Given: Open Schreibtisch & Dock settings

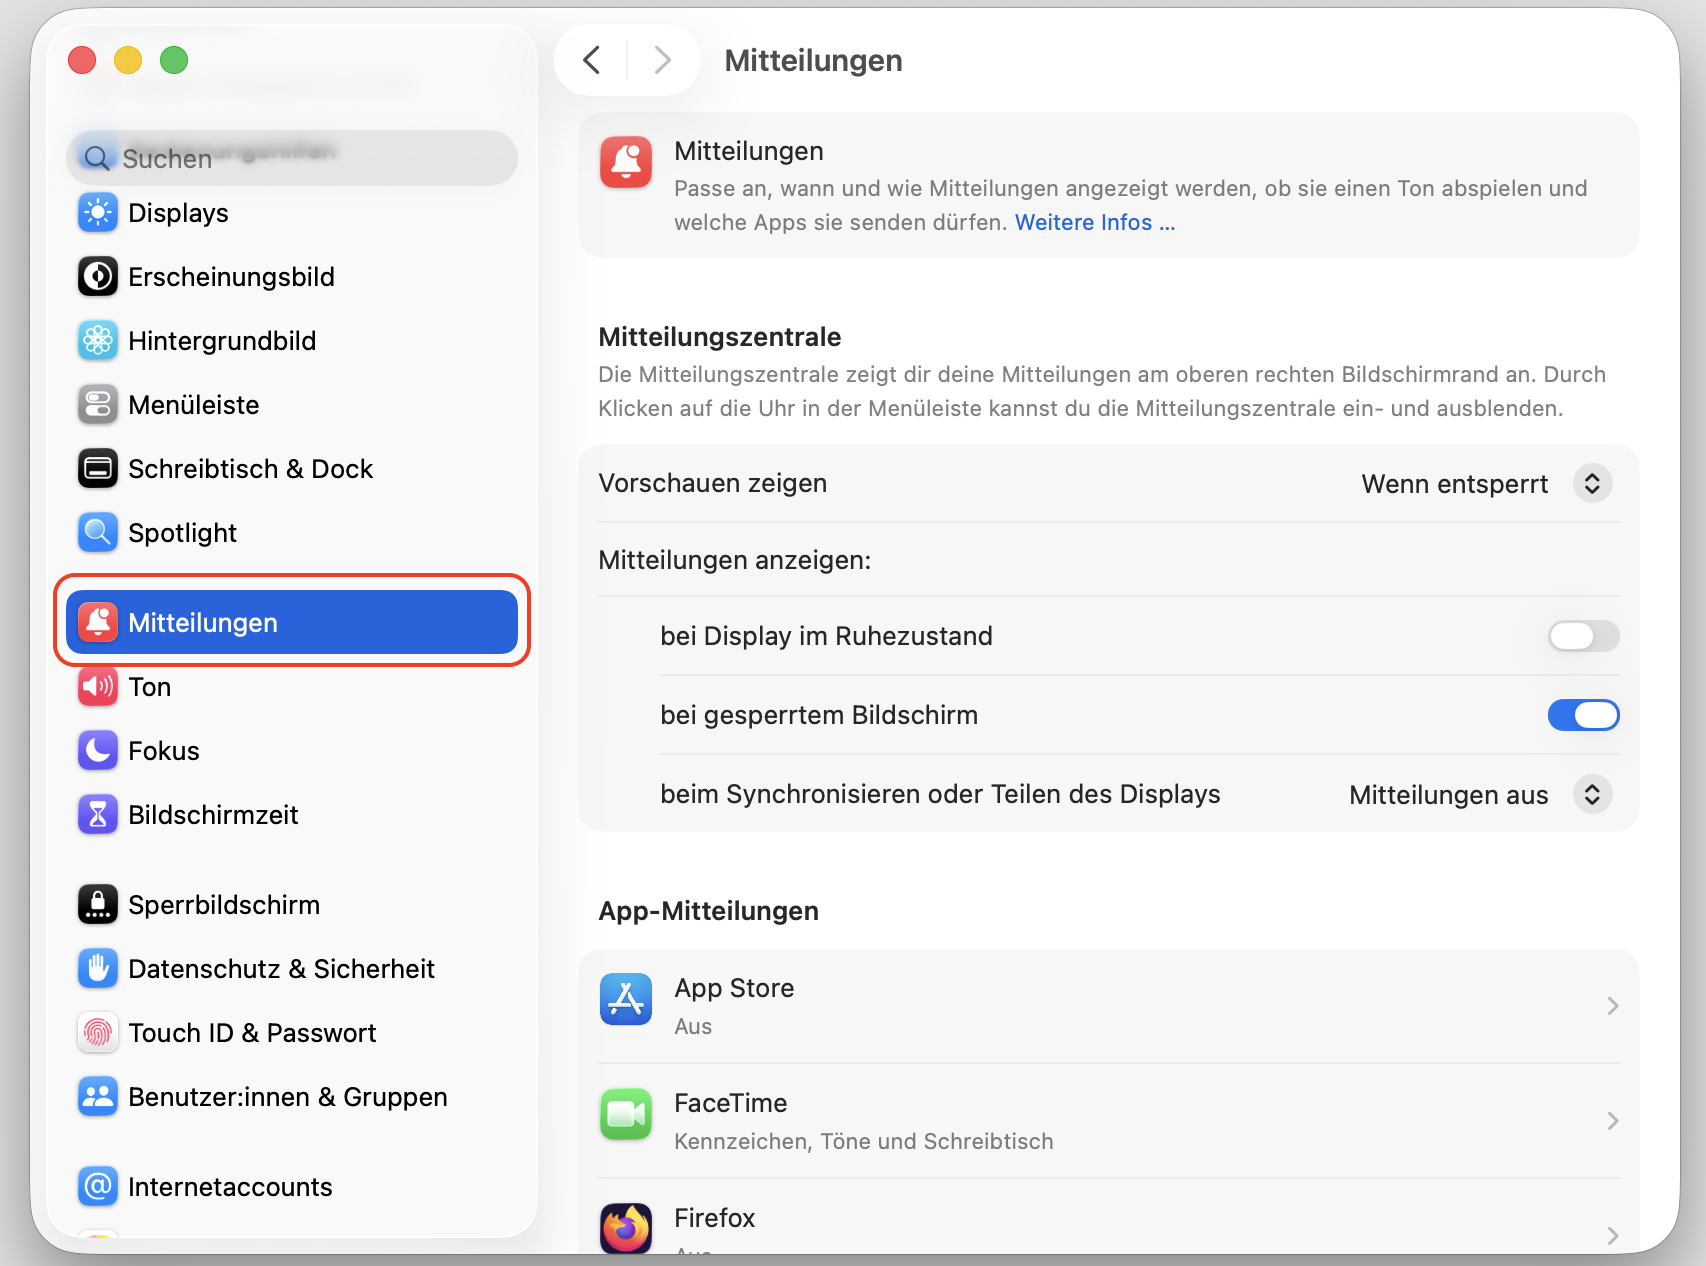Looking at the screenshot, I should (x=292, y=469).
